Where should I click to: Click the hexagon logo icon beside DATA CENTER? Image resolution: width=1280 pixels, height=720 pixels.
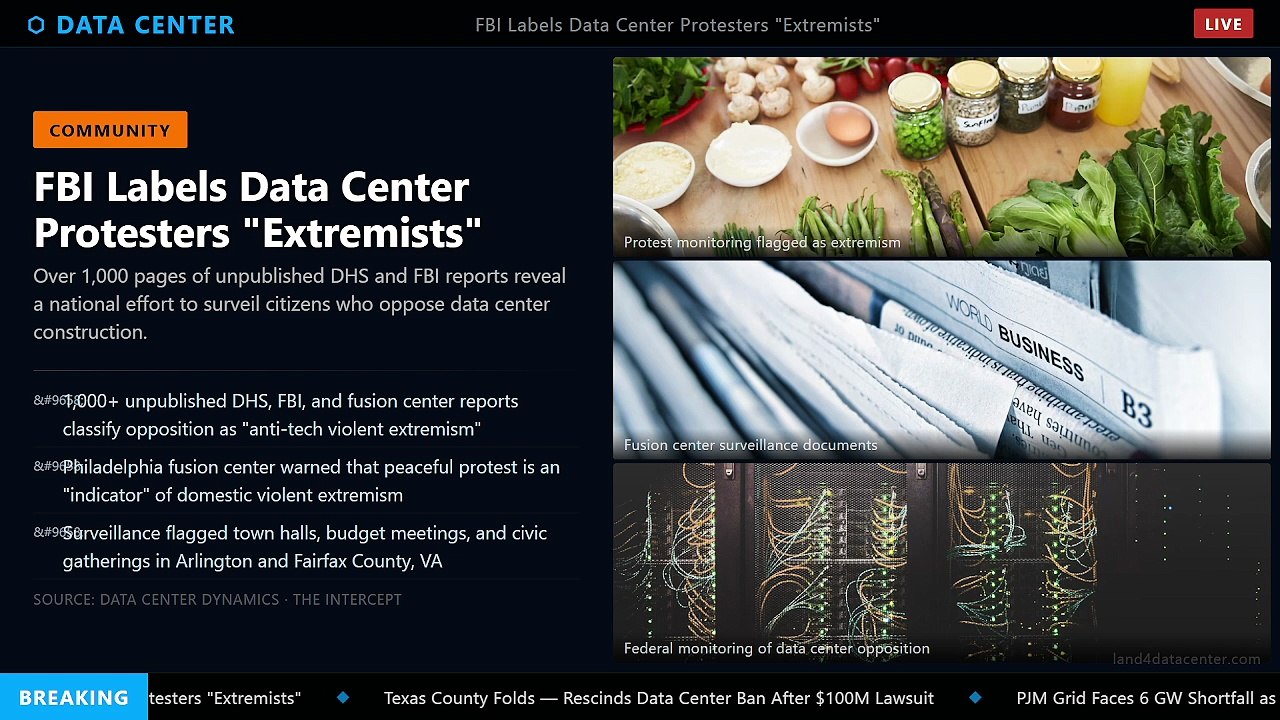tap(36, 25)
